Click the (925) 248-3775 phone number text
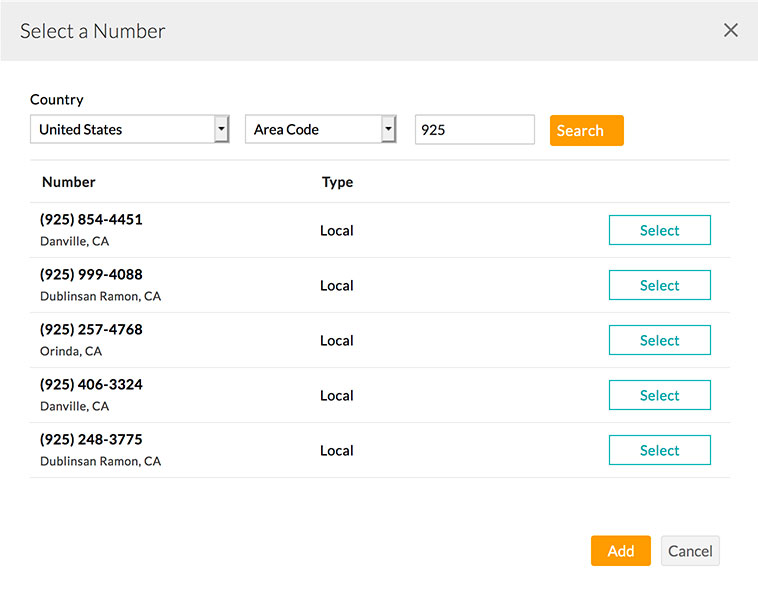Viewport: 758px width, 595px height. pyautogui.click(x=91, y=440)
